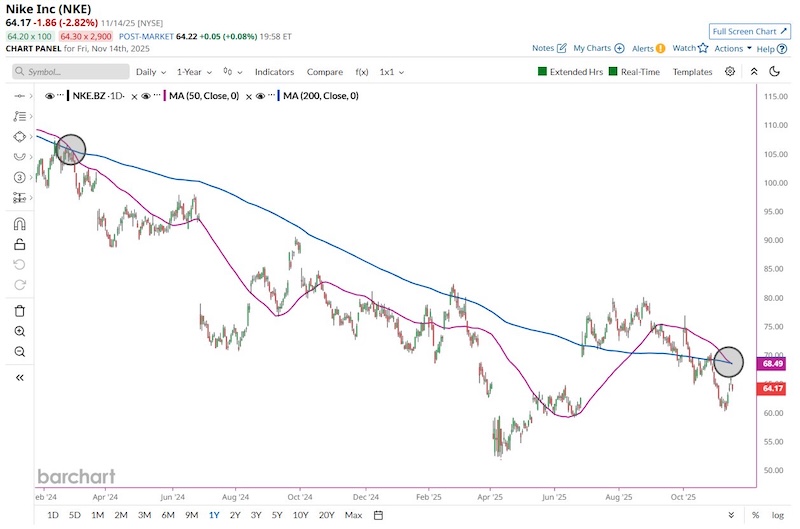This screenshot has height=529, width=800.
Task: Select the Max time range
Action: [353, 515]
